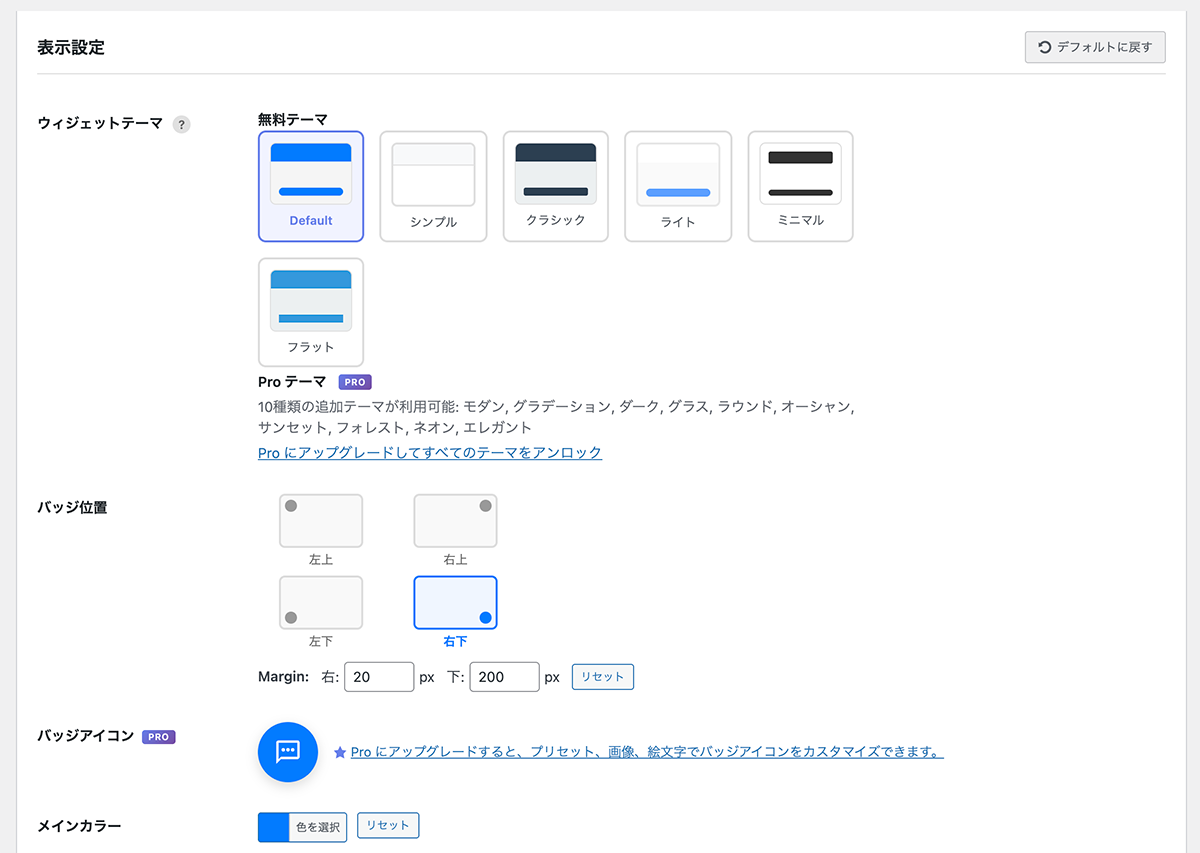Switch badge position to 左下

(321, 602)
